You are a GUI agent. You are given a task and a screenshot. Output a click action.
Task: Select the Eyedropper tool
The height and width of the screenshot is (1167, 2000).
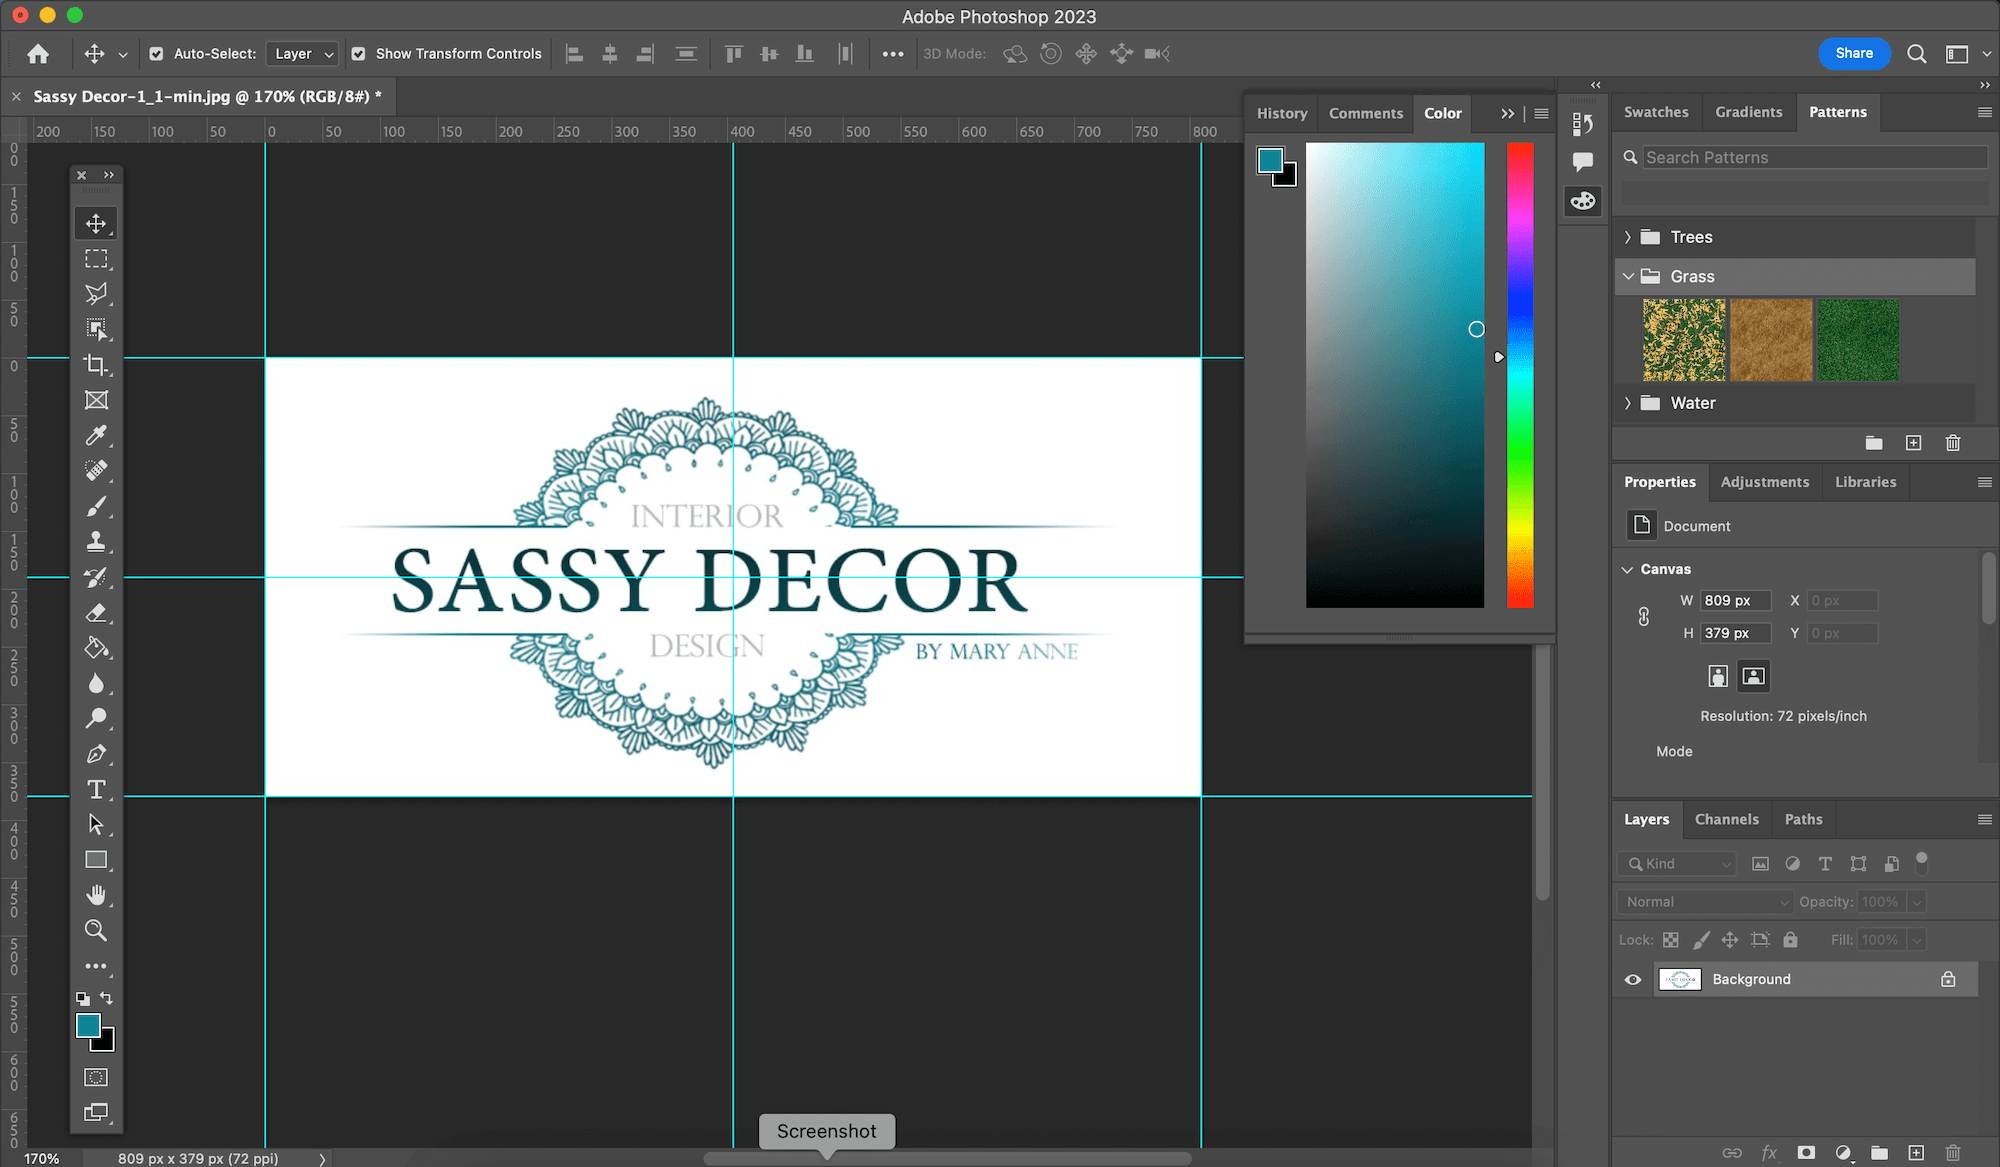click(x=96, y=436)
